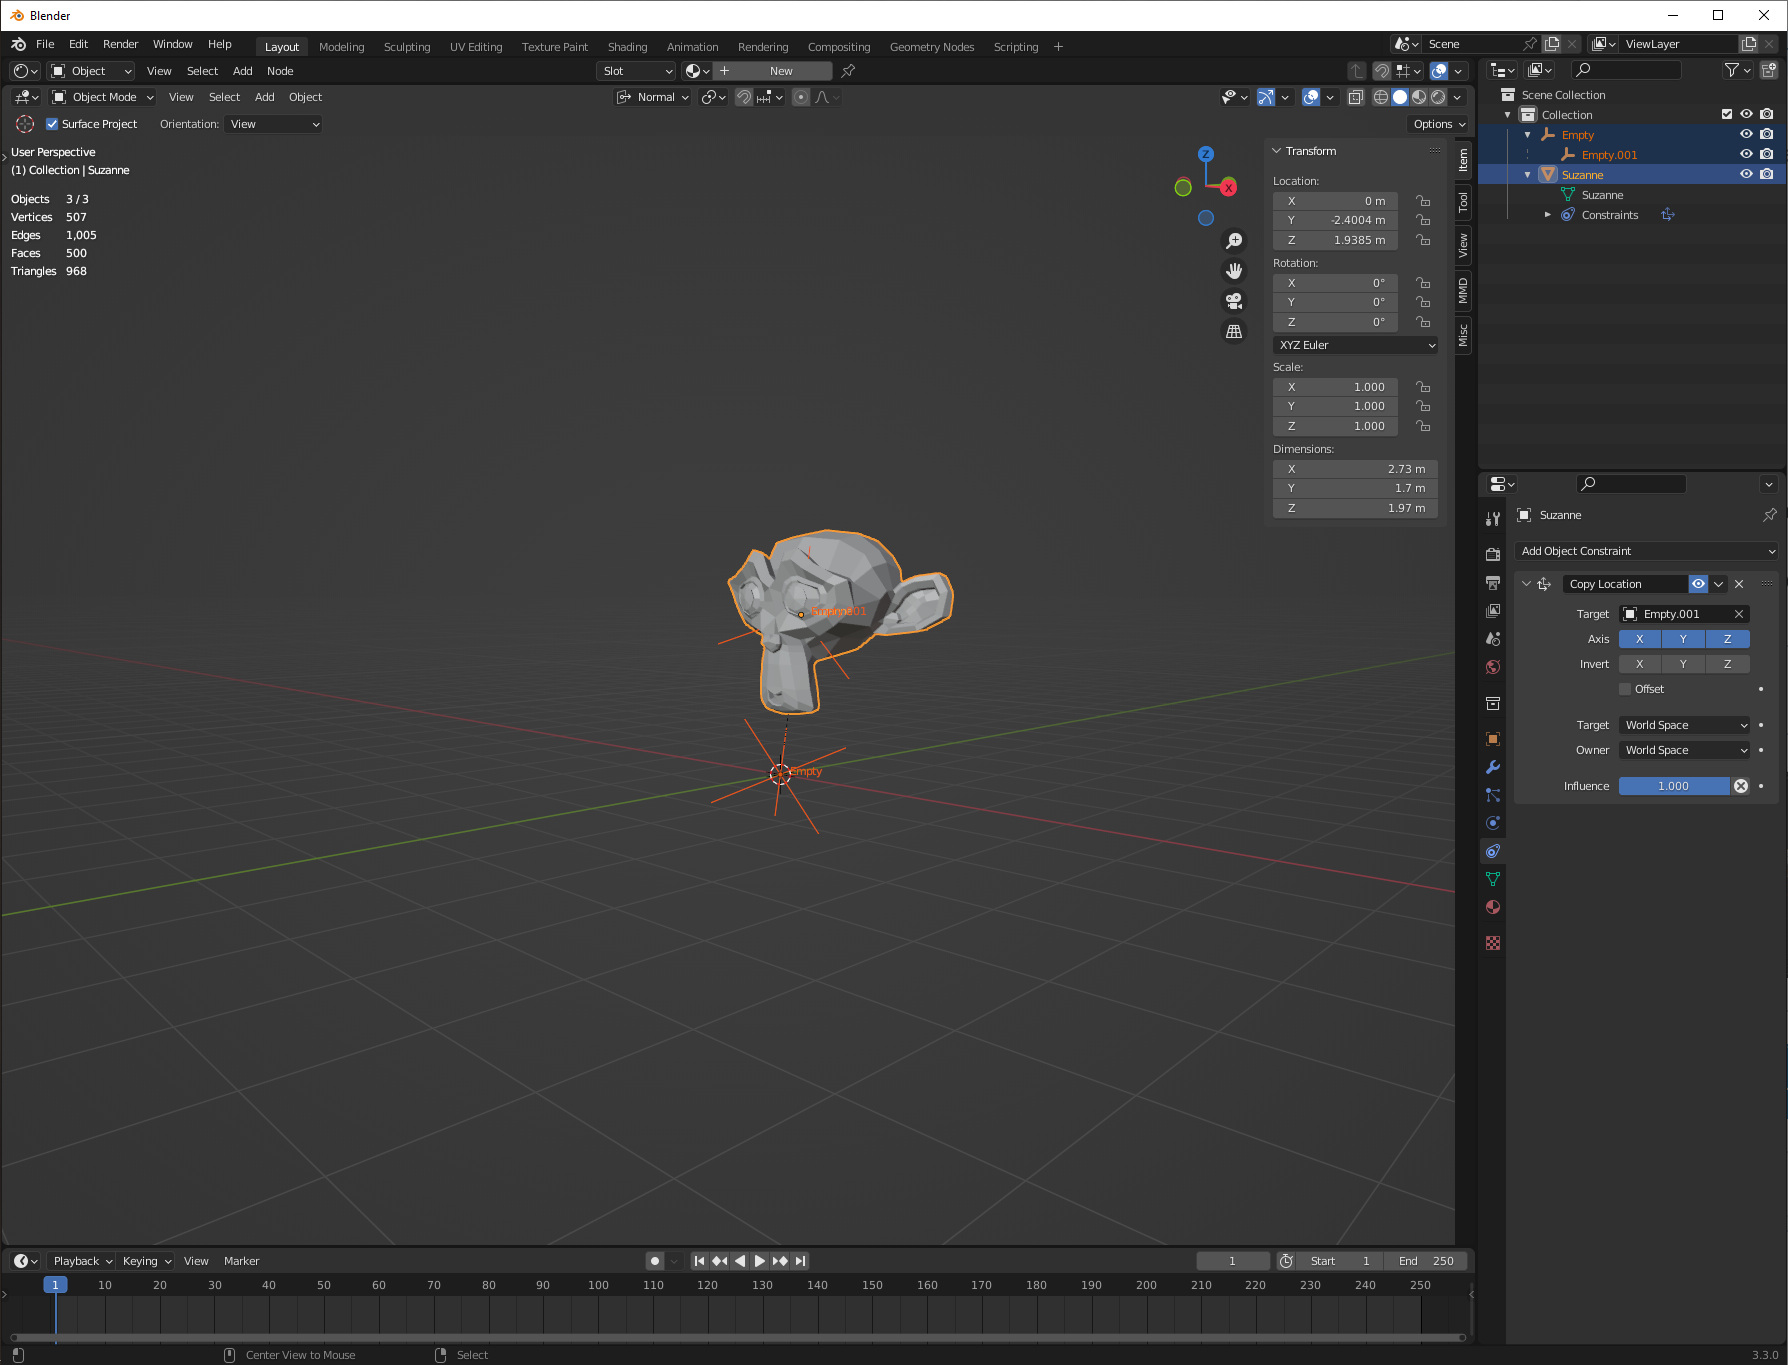The width and height of the screenshot is (1788, 1365).
Task: Jump to timeline end button
Action: point(800,1261)
